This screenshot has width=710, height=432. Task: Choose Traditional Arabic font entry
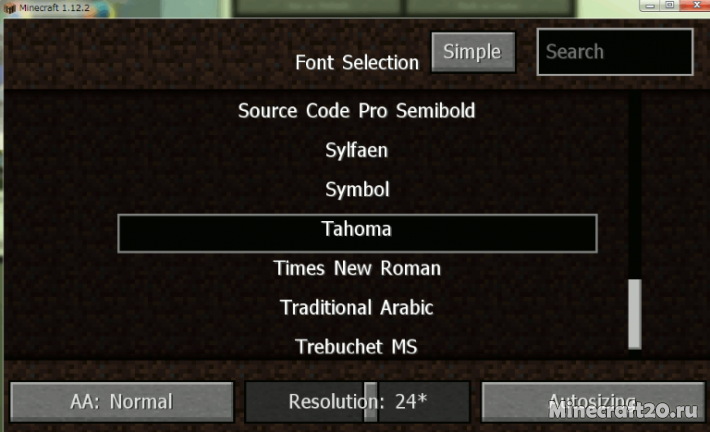click(357, 308)
